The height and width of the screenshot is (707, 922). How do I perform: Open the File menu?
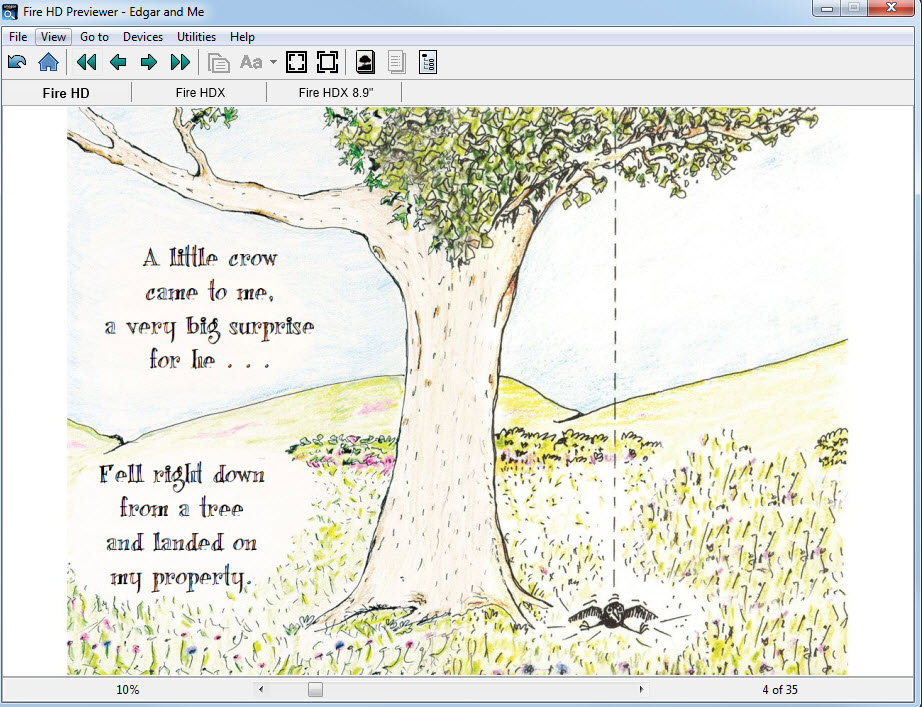pyautogui.click(x=18, y=37)
